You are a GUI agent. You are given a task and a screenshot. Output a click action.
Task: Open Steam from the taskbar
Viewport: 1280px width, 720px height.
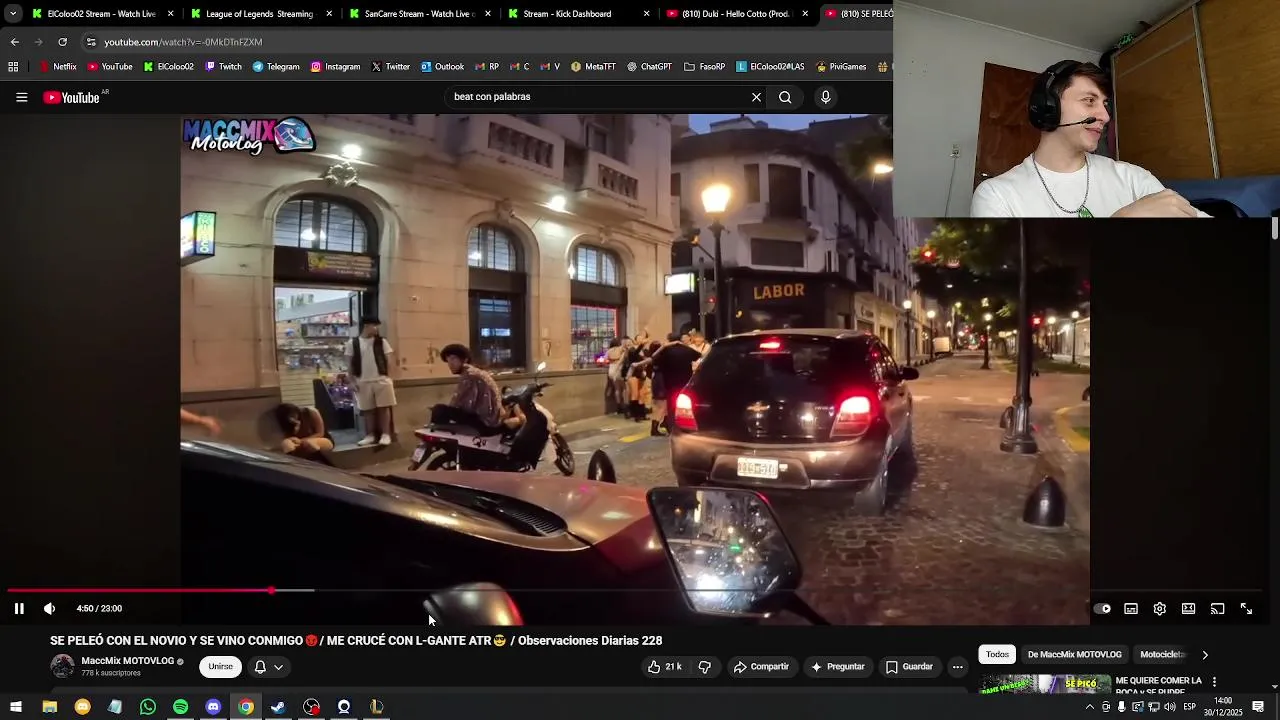(x=278, y=707)
